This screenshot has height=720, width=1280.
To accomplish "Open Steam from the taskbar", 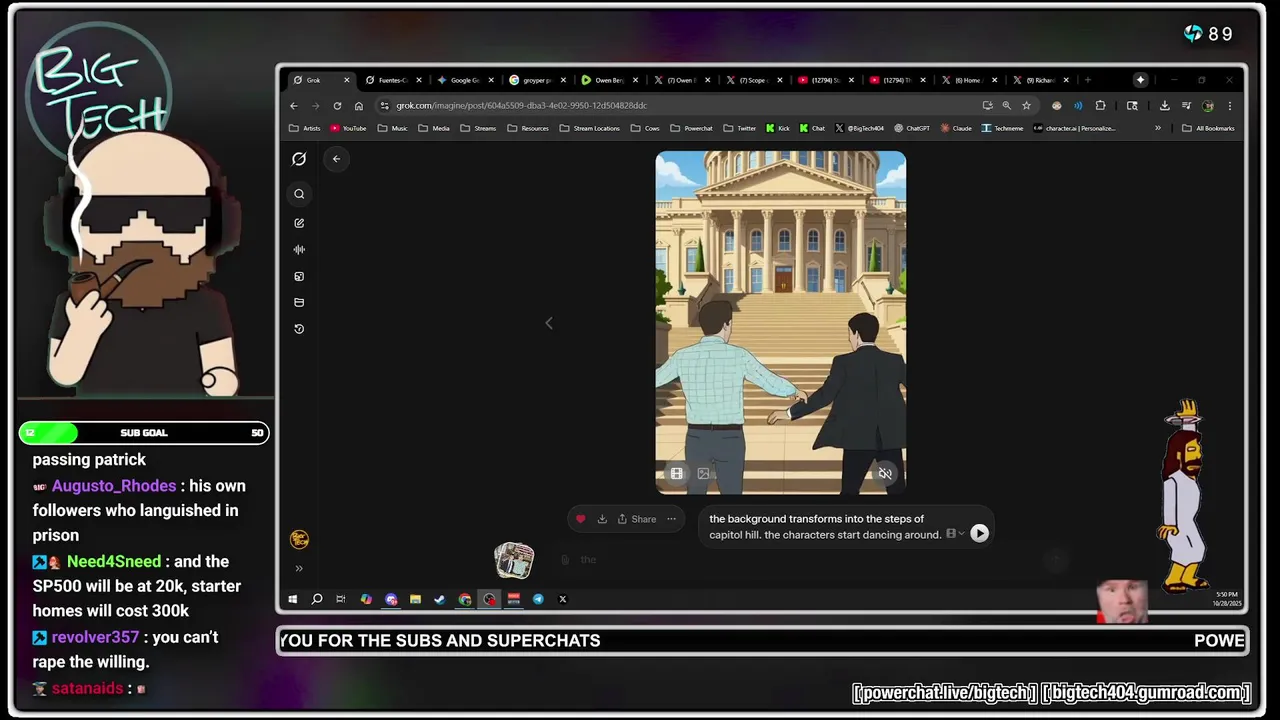I will click(x=440, y=599).
